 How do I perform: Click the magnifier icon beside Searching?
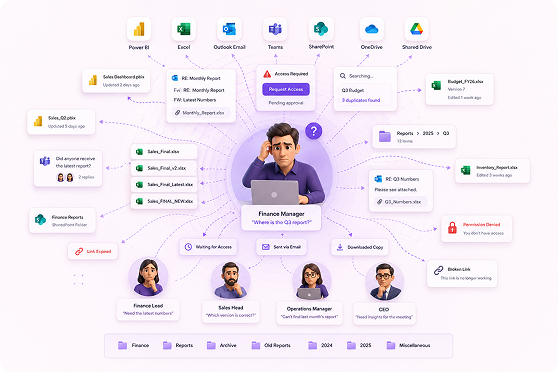(343, 76)
